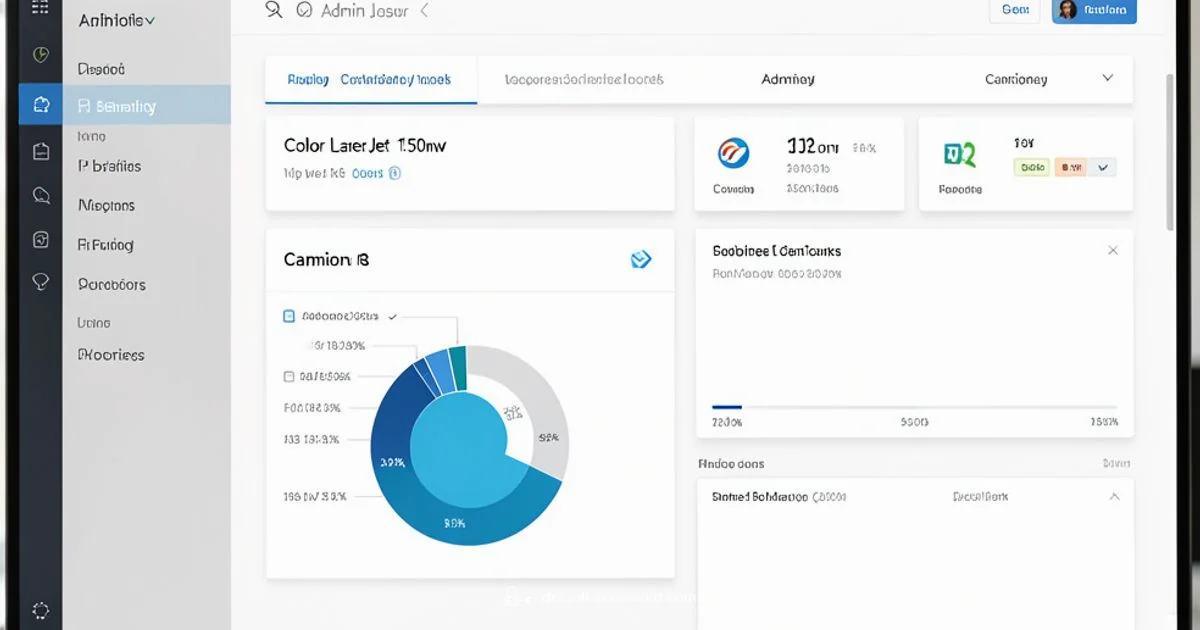Click the red and blue circular logo icon
This screenshot has width=1200, height=630.
click(733, 153)
